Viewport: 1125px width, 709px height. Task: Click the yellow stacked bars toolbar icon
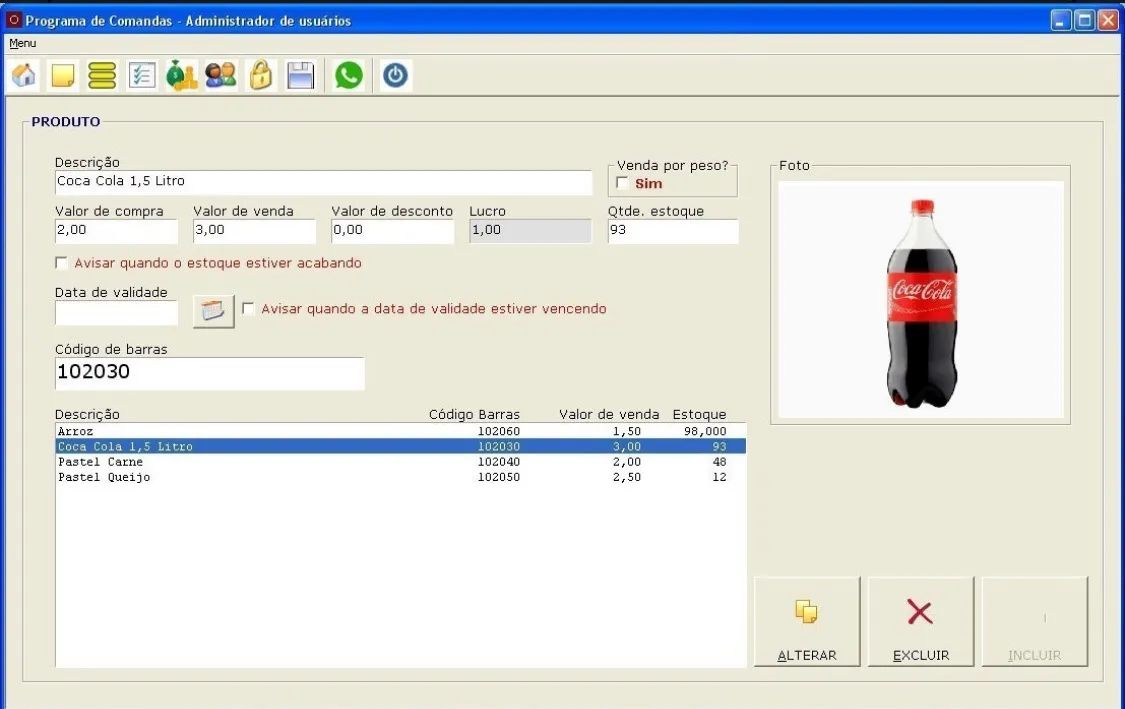click(x=102, y=76)
